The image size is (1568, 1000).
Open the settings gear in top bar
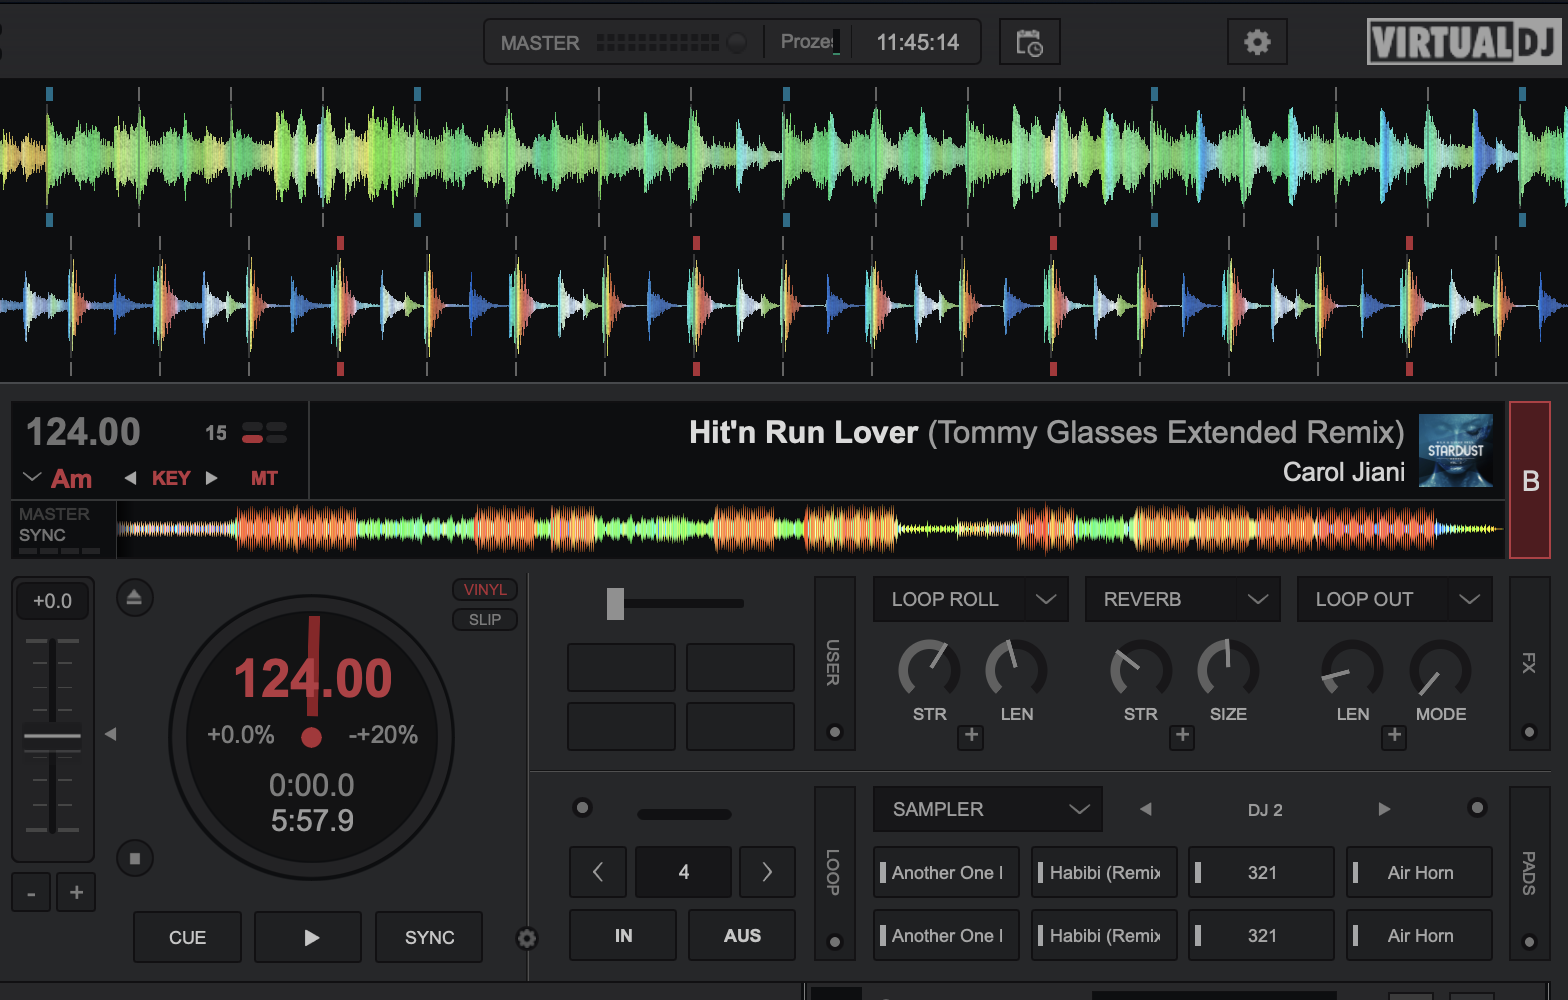coord(1257,42)
